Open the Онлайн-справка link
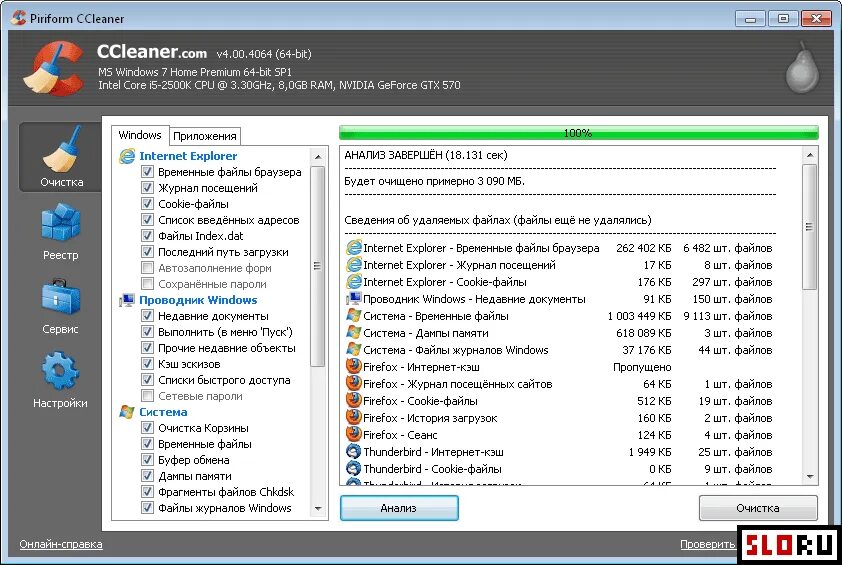This screenshot has width=842, height=565. (x=61, y=544)
